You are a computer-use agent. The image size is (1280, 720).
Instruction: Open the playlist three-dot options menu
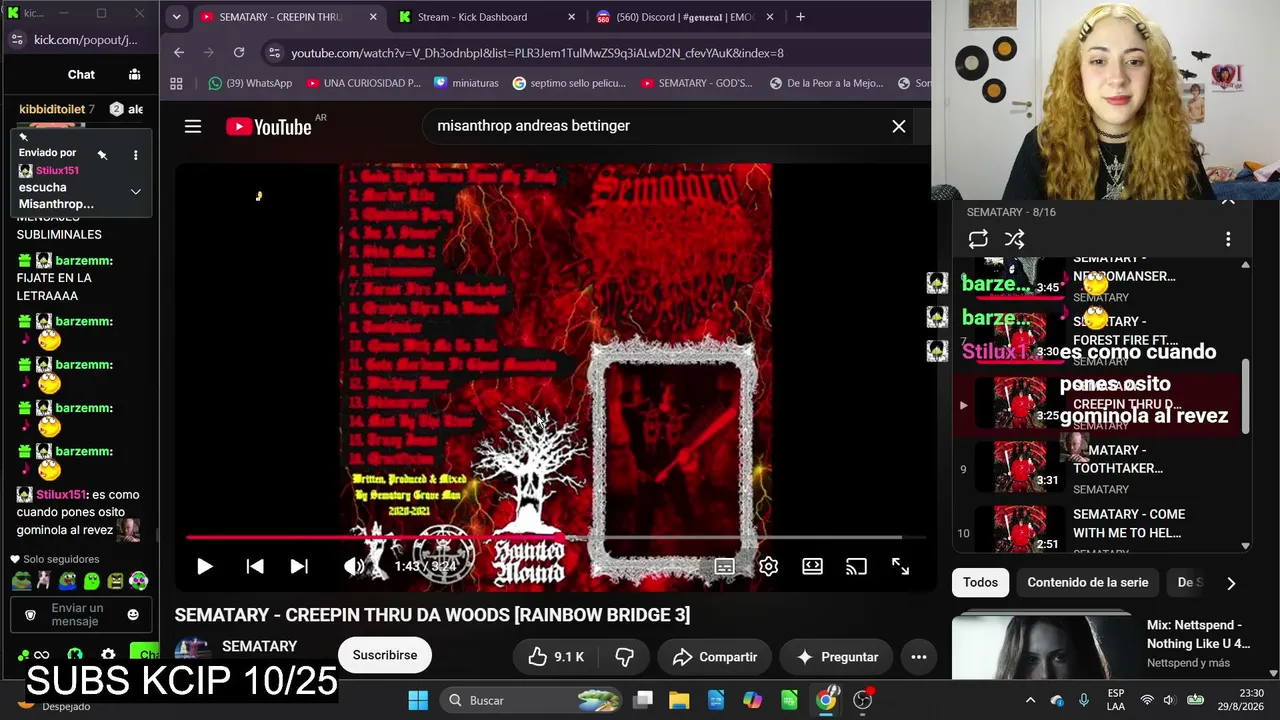(1228, 239)
